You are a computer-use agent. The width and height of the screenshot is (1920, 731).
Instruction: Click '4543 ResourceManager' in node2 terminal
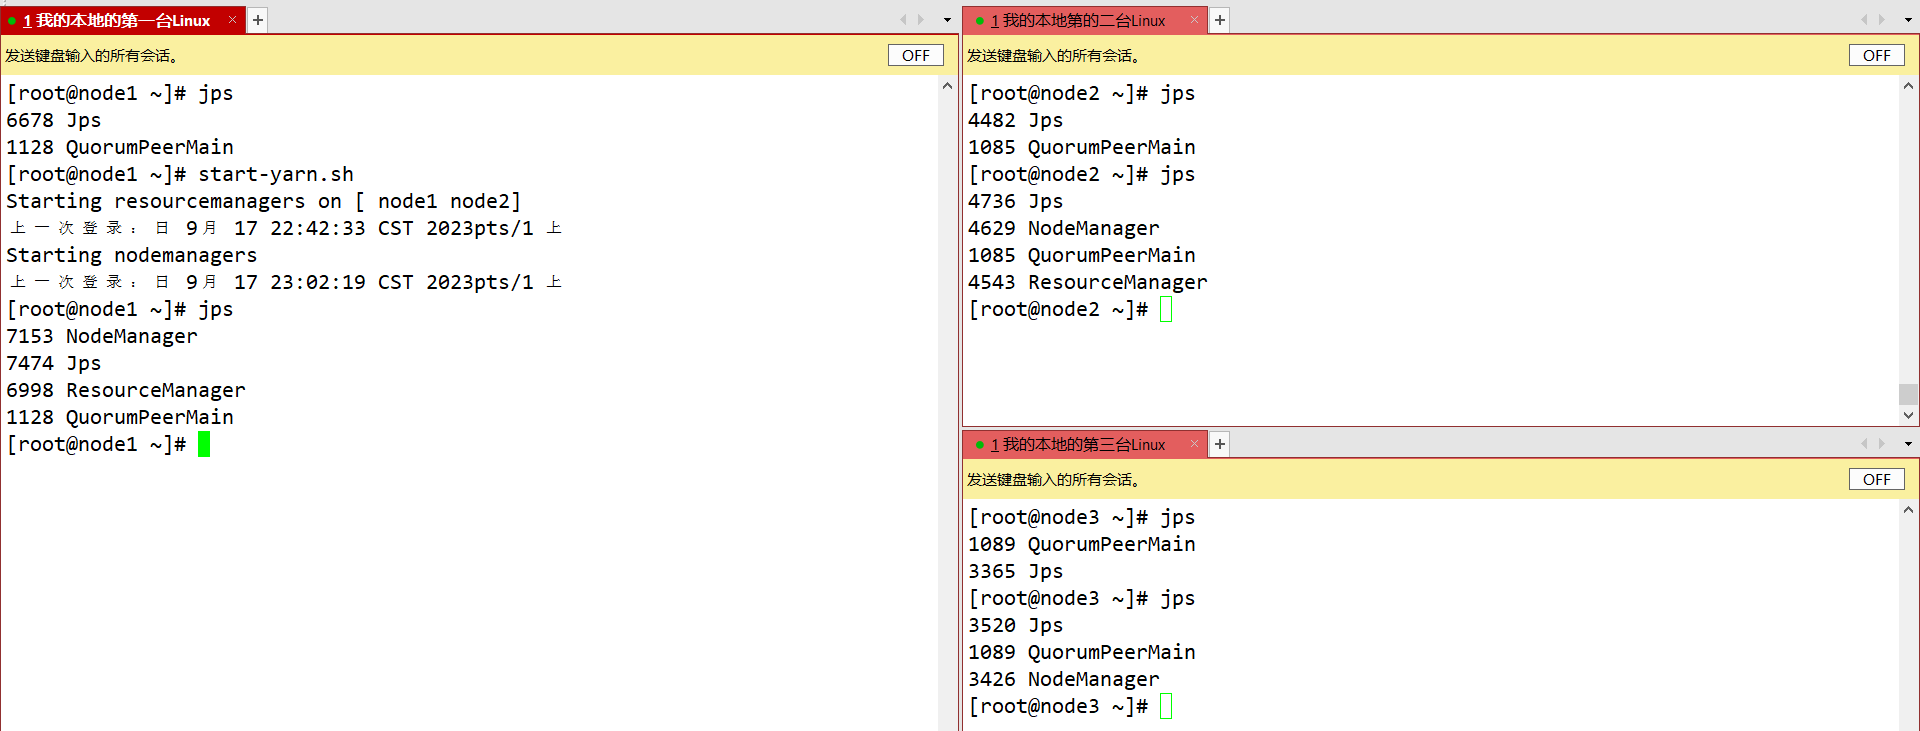click(1088, 282)
